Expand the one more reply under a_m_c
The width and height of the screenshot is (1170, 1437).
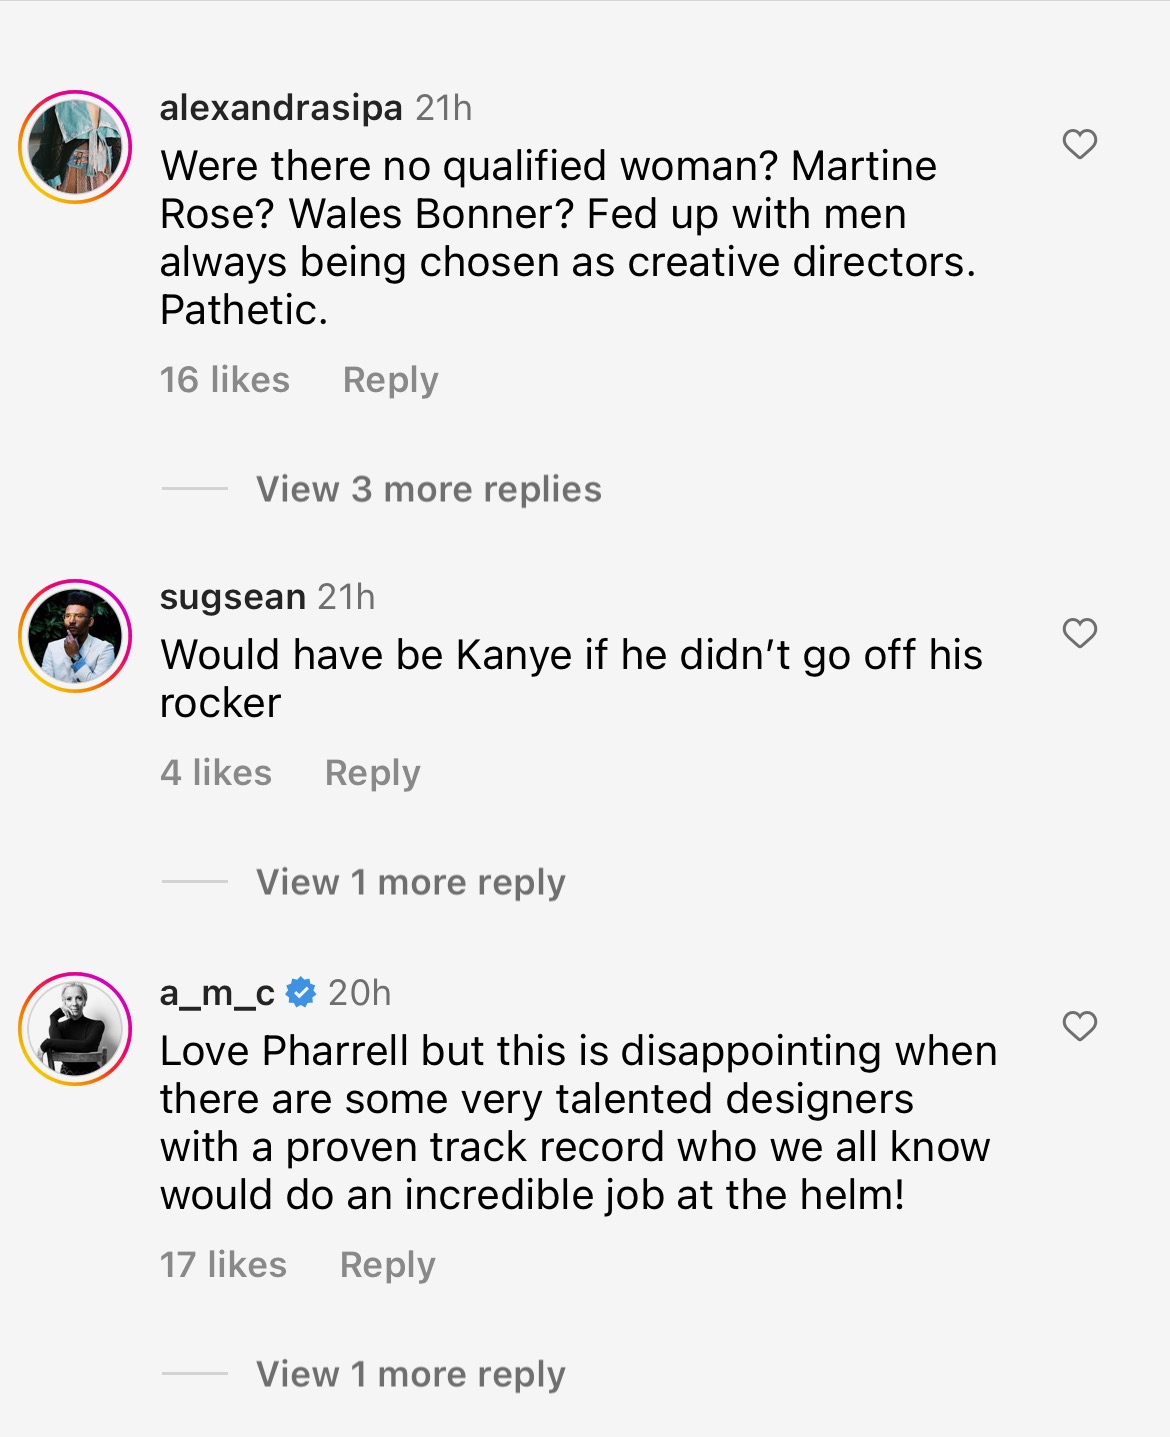pyautogui.click(x=411, y=1374)
